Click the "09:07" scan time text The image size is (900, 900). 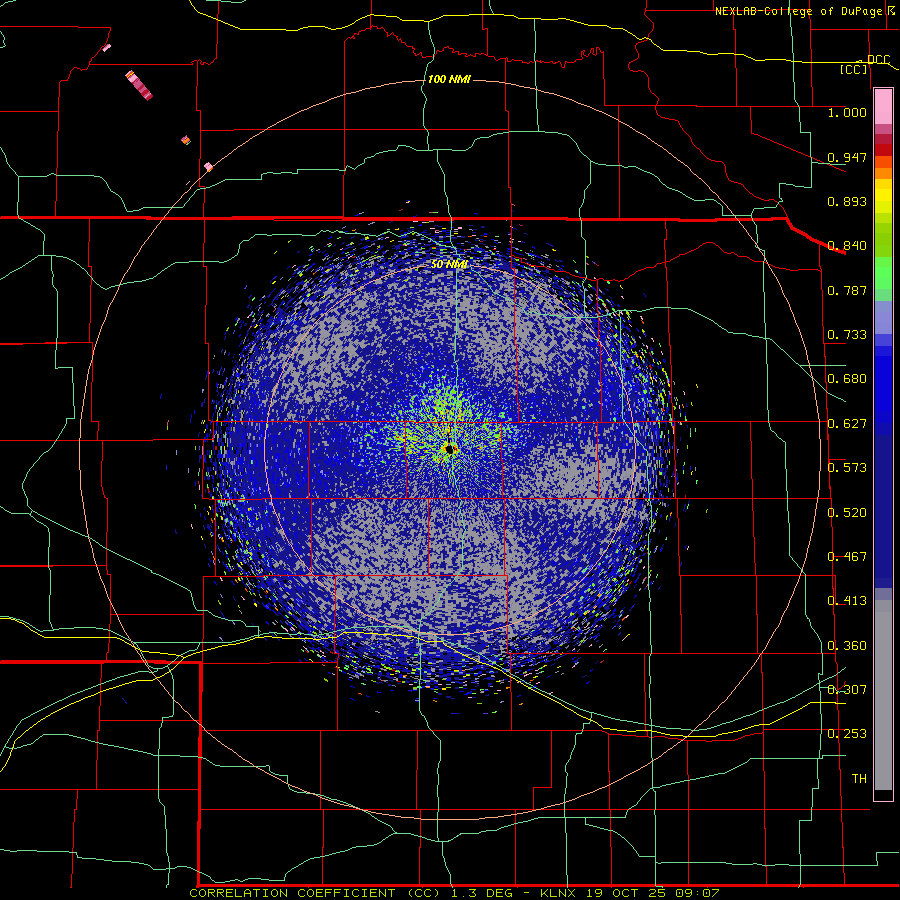click(696, 893)
